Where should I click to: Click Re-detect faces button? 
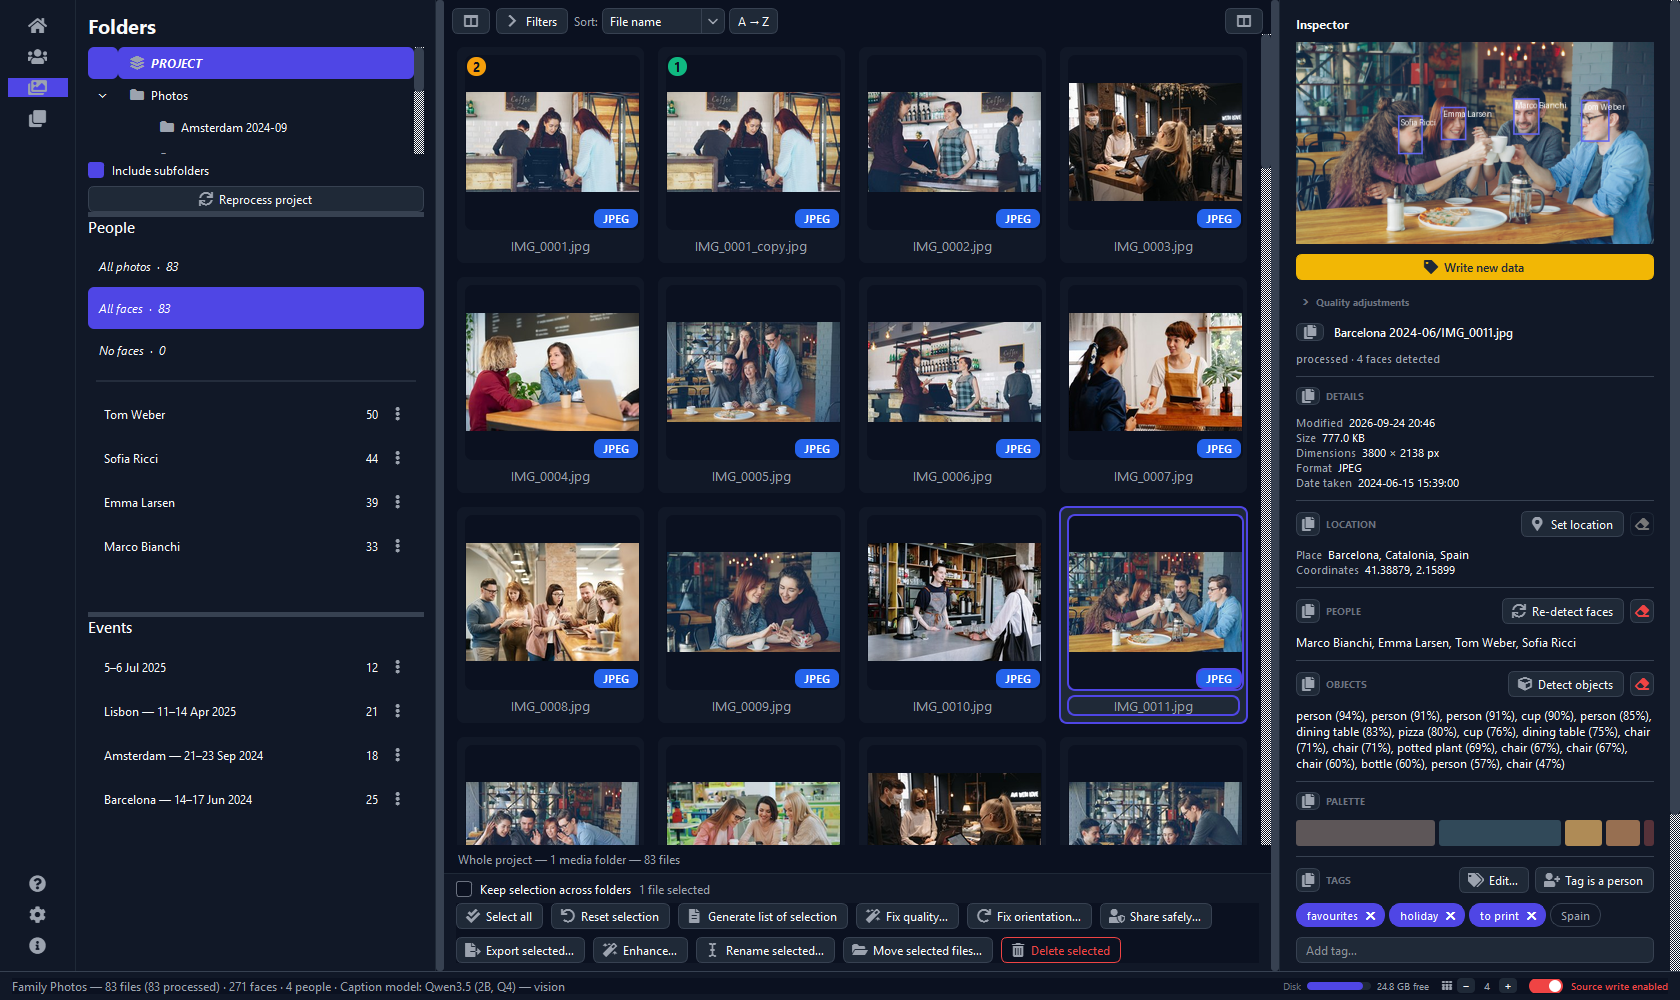pos(1563,611)
